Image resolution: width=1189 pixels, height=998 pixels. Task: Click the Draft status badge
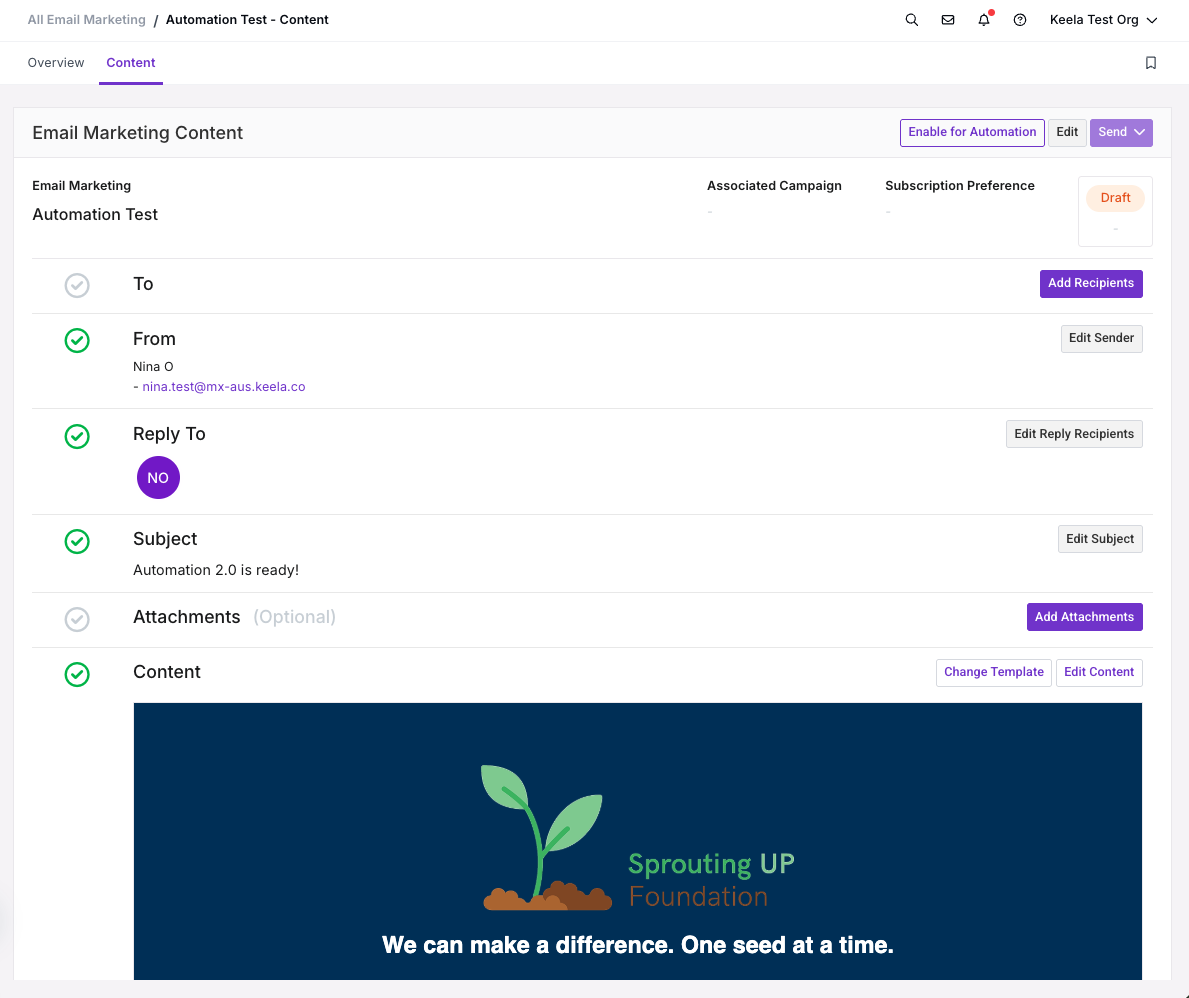point(1115,198)
